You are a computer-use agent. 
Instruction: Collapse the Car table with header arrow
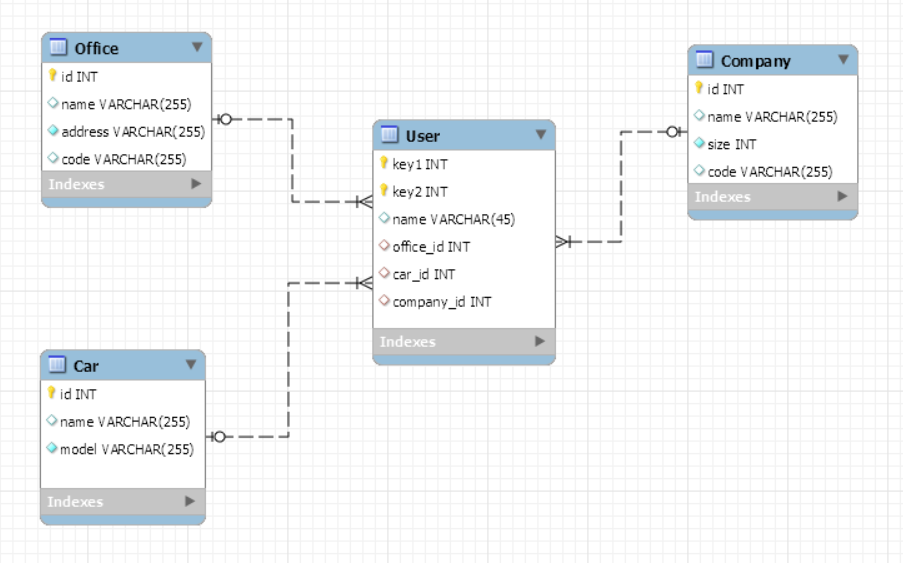coord(190,365)
